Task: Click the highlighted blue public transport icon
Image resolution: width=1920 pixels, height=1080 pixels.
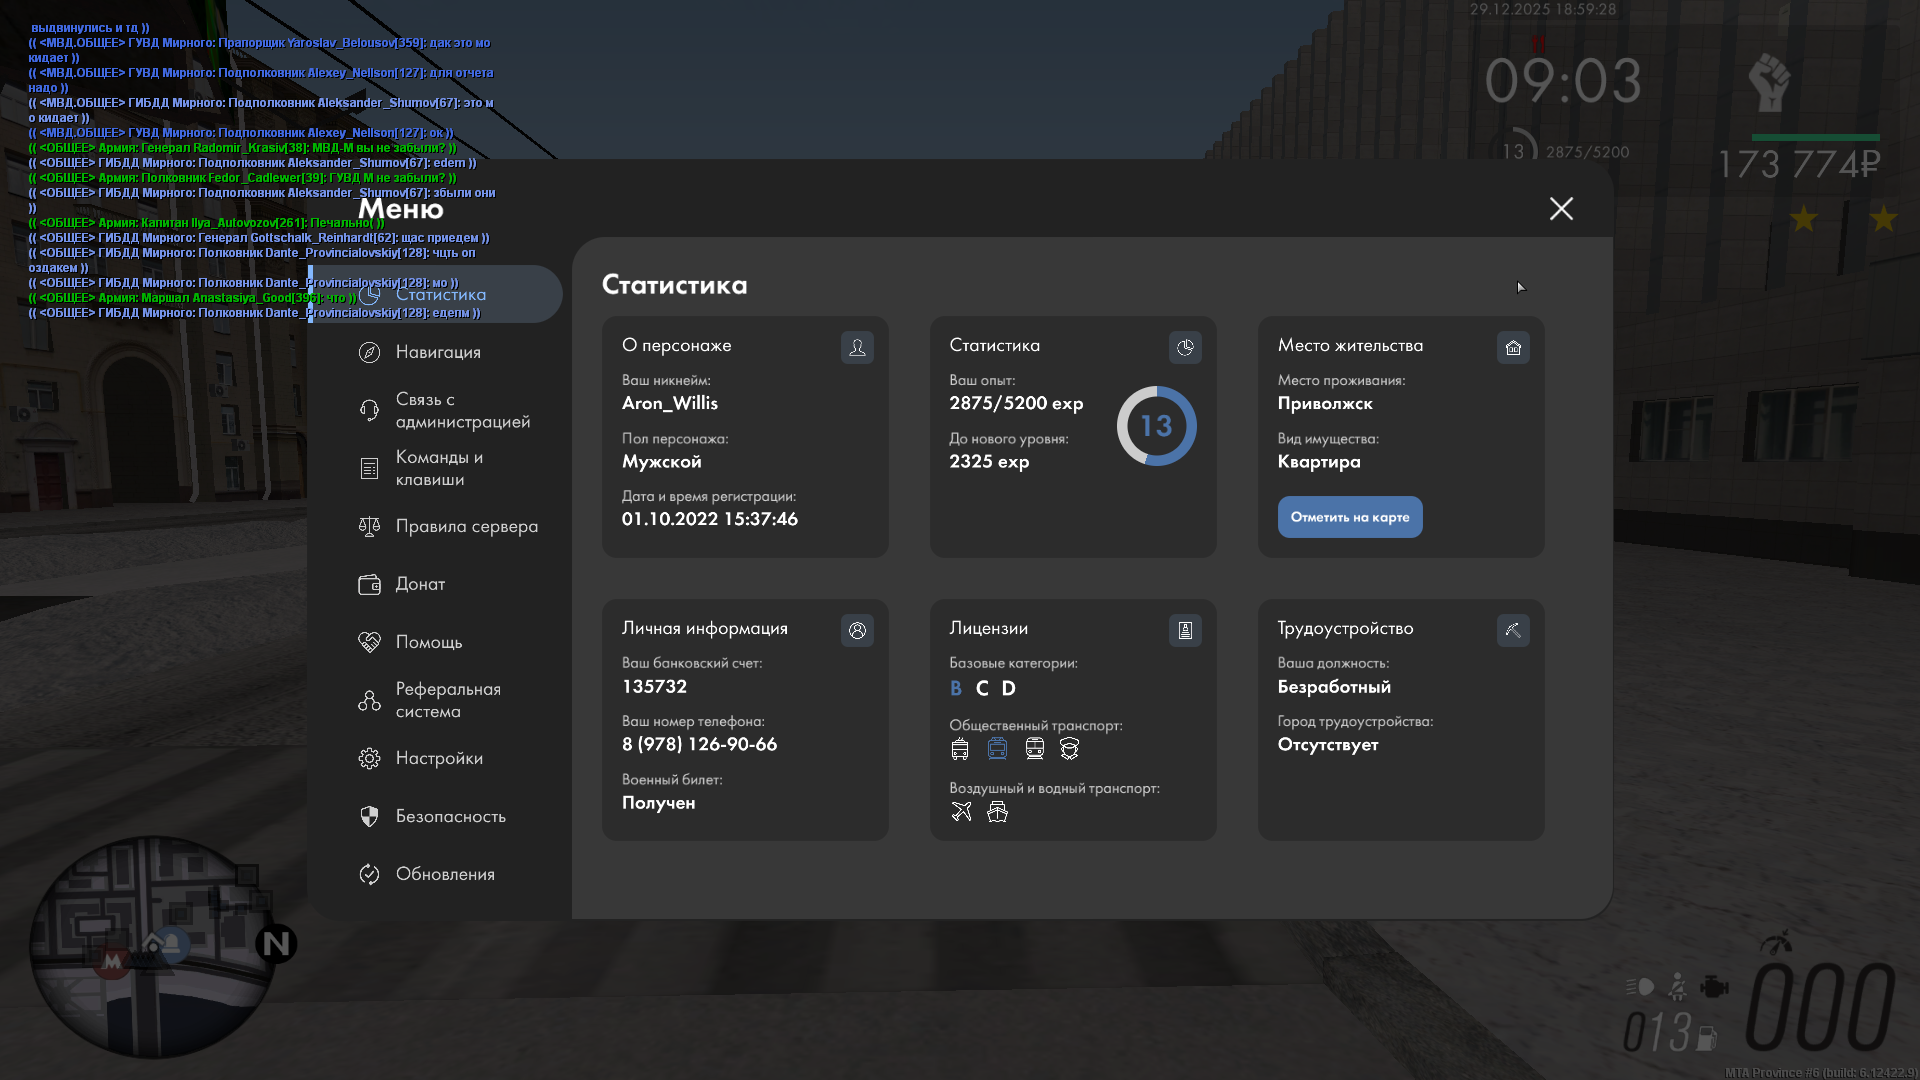Action: pos(997,749)
